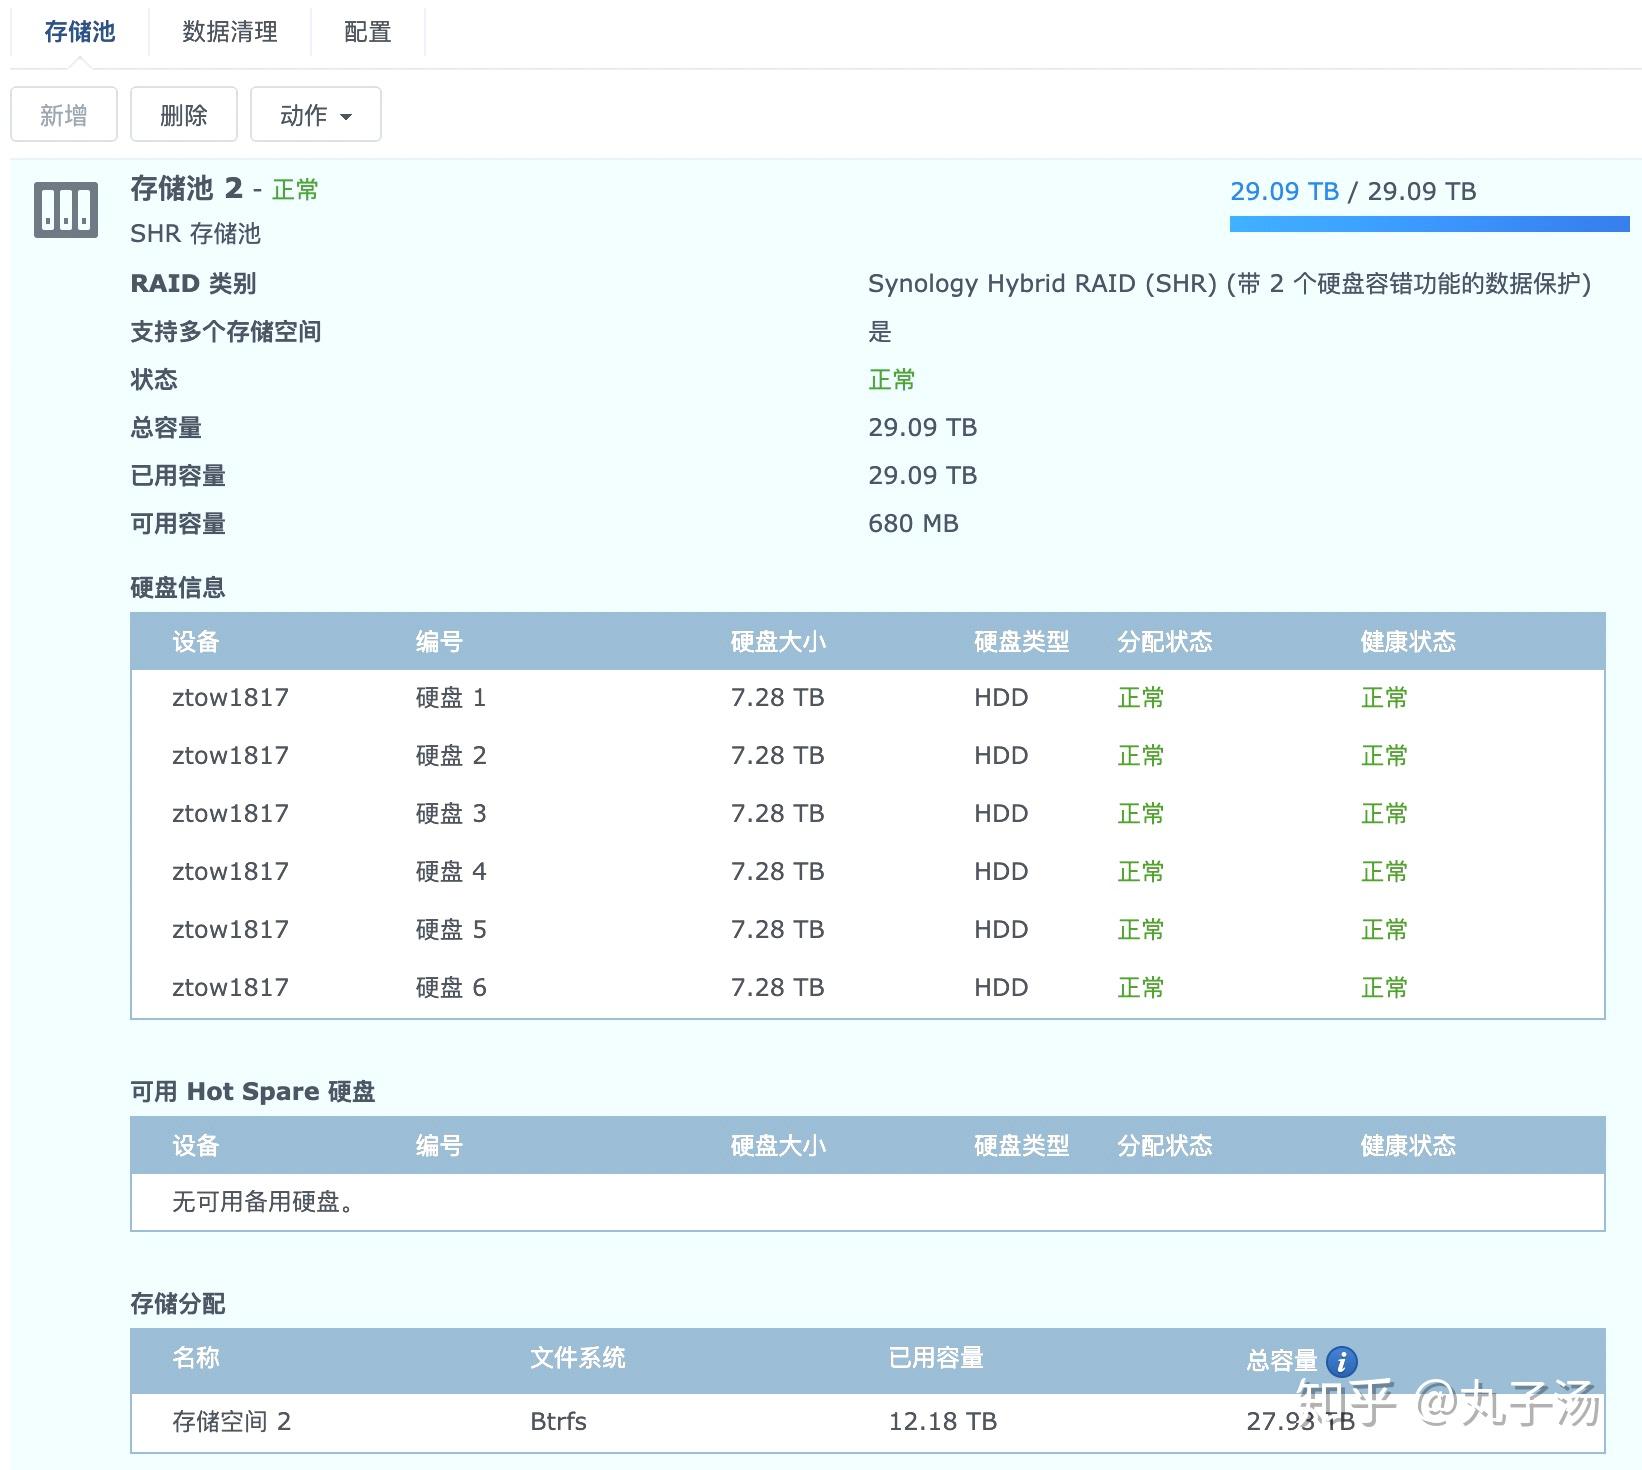The image size is (1642, 1470).
Task: Click the chevron arrow on the 动作 button
Action: [x=344, y=116]
